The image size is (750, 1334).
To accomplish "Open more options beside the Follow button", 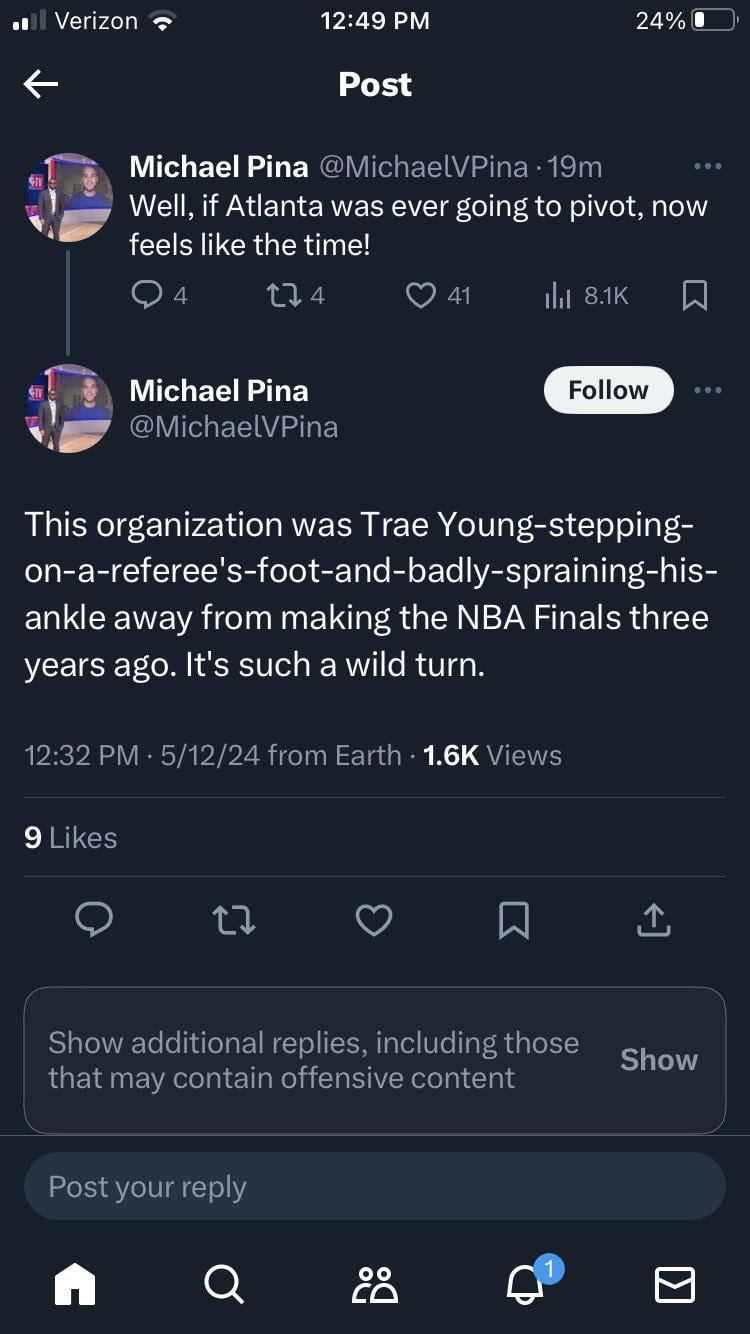I will click(x=706, y=390).
